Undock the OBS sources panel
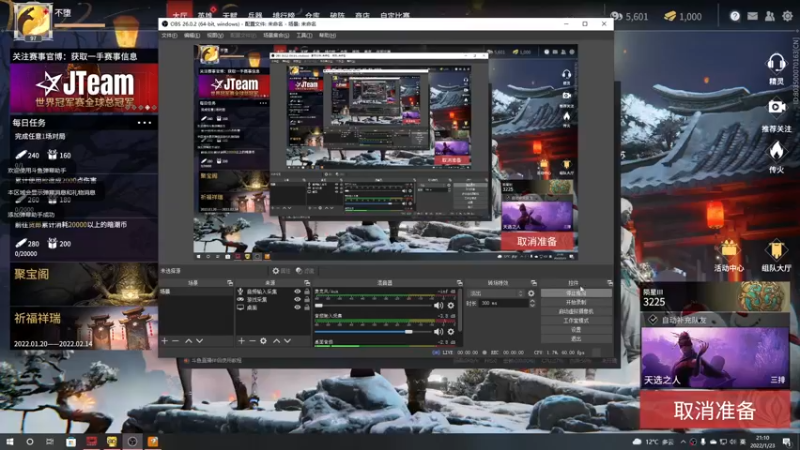Image resolution: width=800 pixels, height=450 pixels. [307, 283]
